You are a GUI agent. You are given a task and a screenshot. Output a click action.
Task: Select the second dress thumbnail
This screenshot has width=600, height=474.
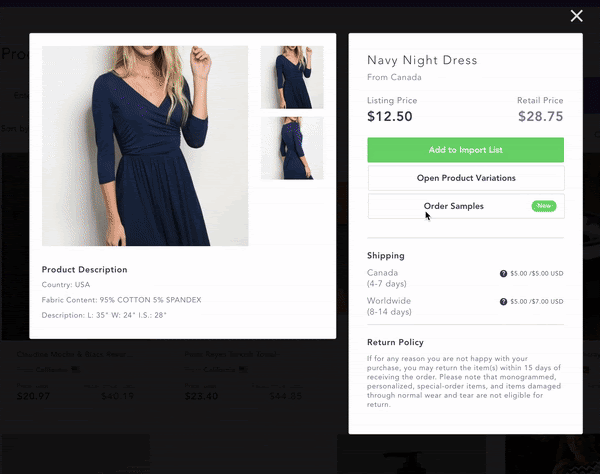292,148
